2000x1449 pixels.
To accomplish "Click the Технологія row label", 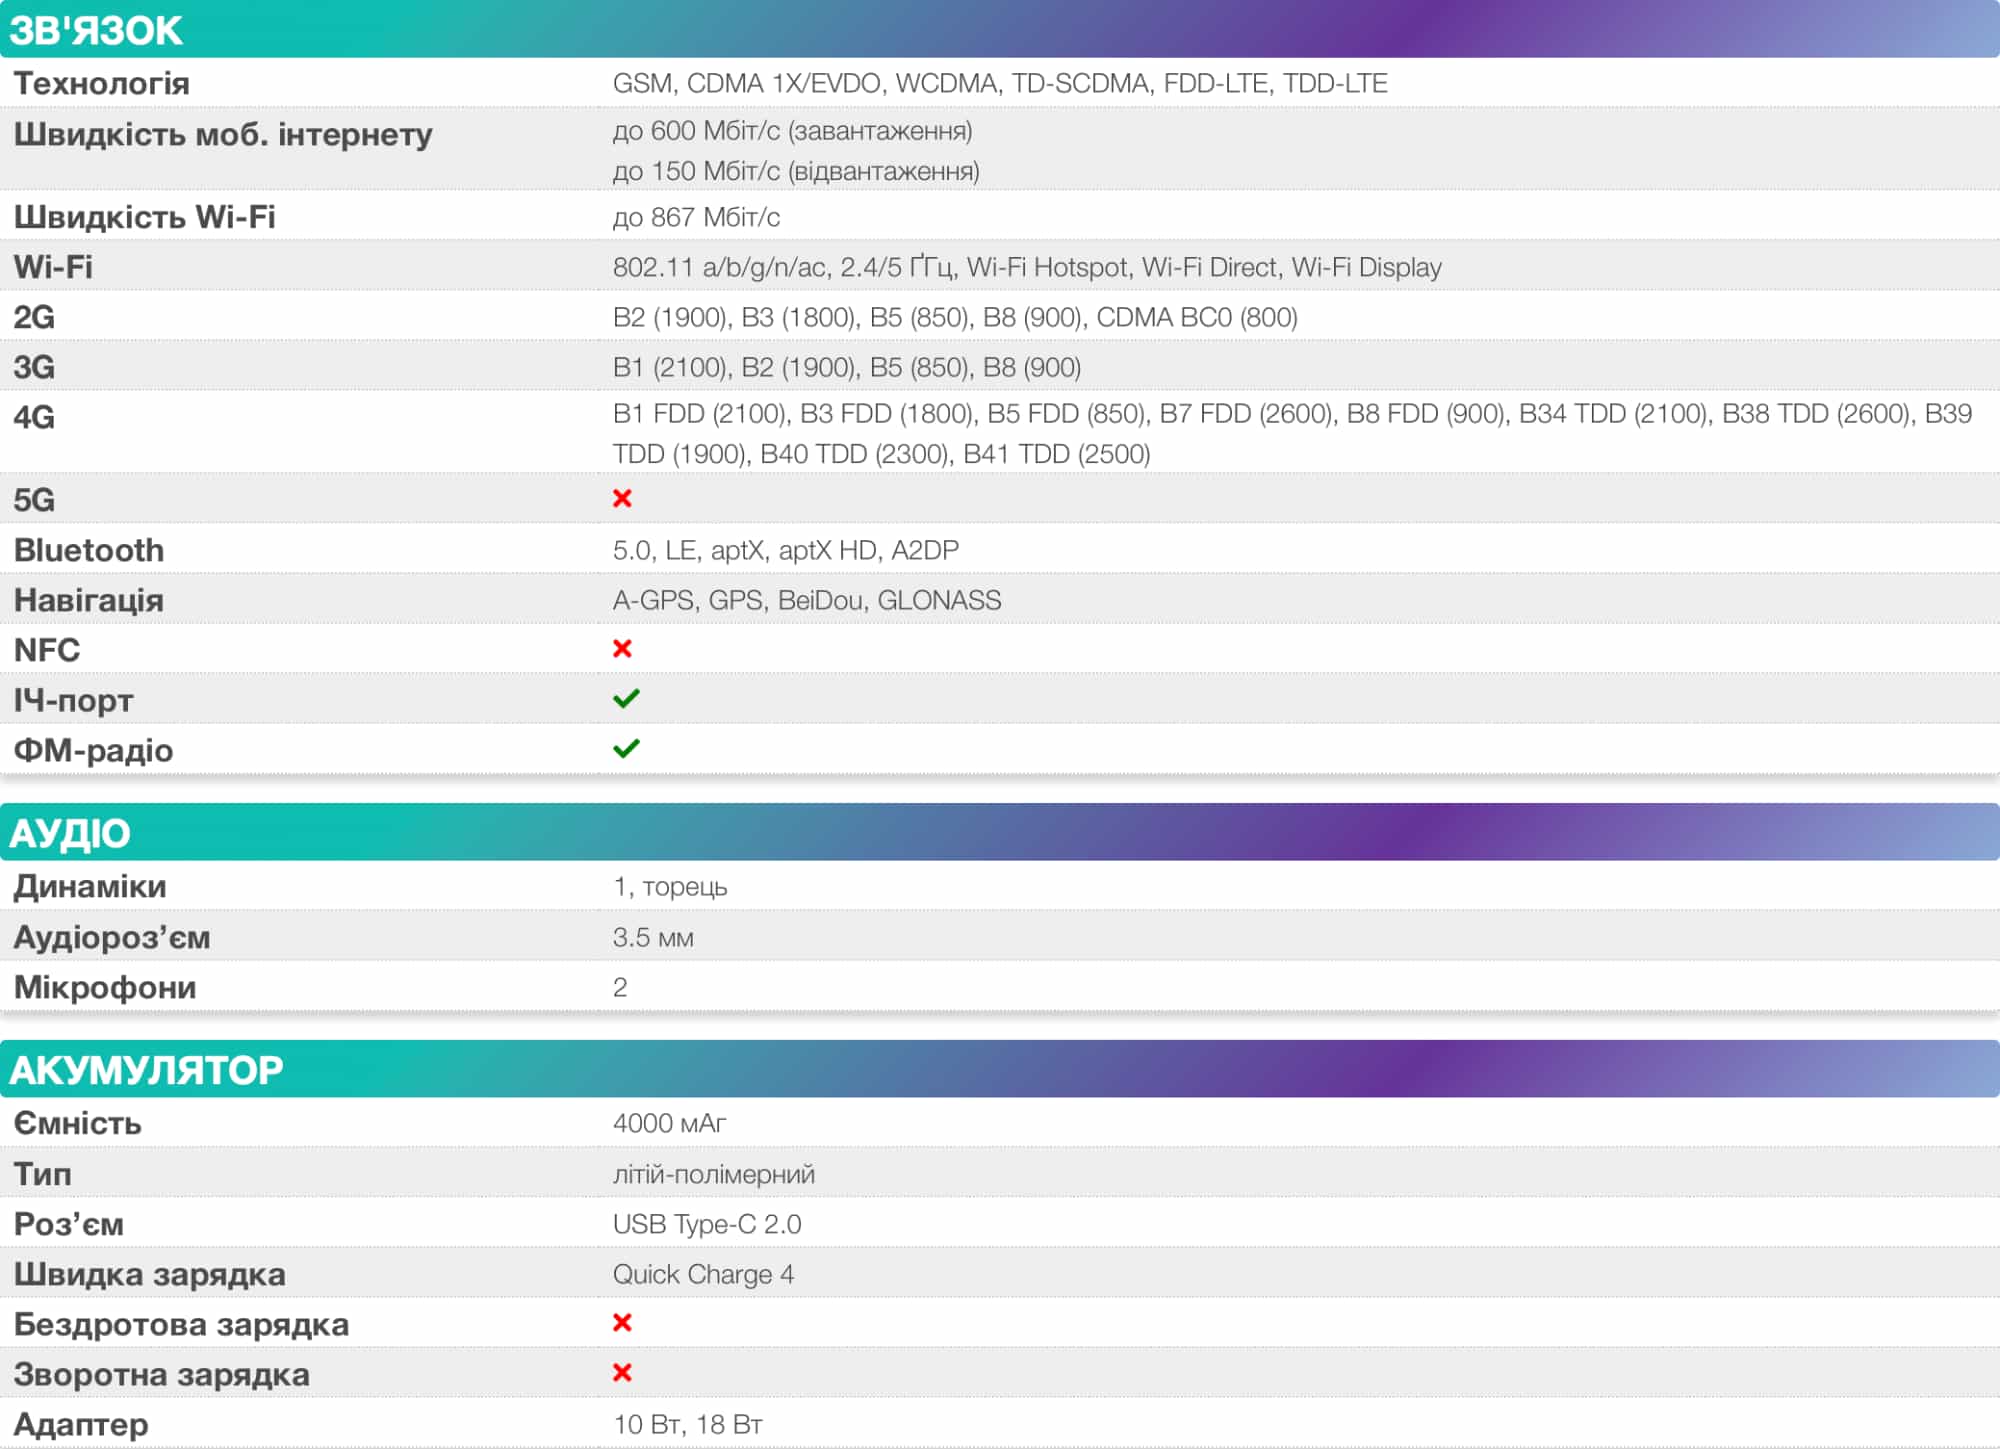I will (101, 83).
